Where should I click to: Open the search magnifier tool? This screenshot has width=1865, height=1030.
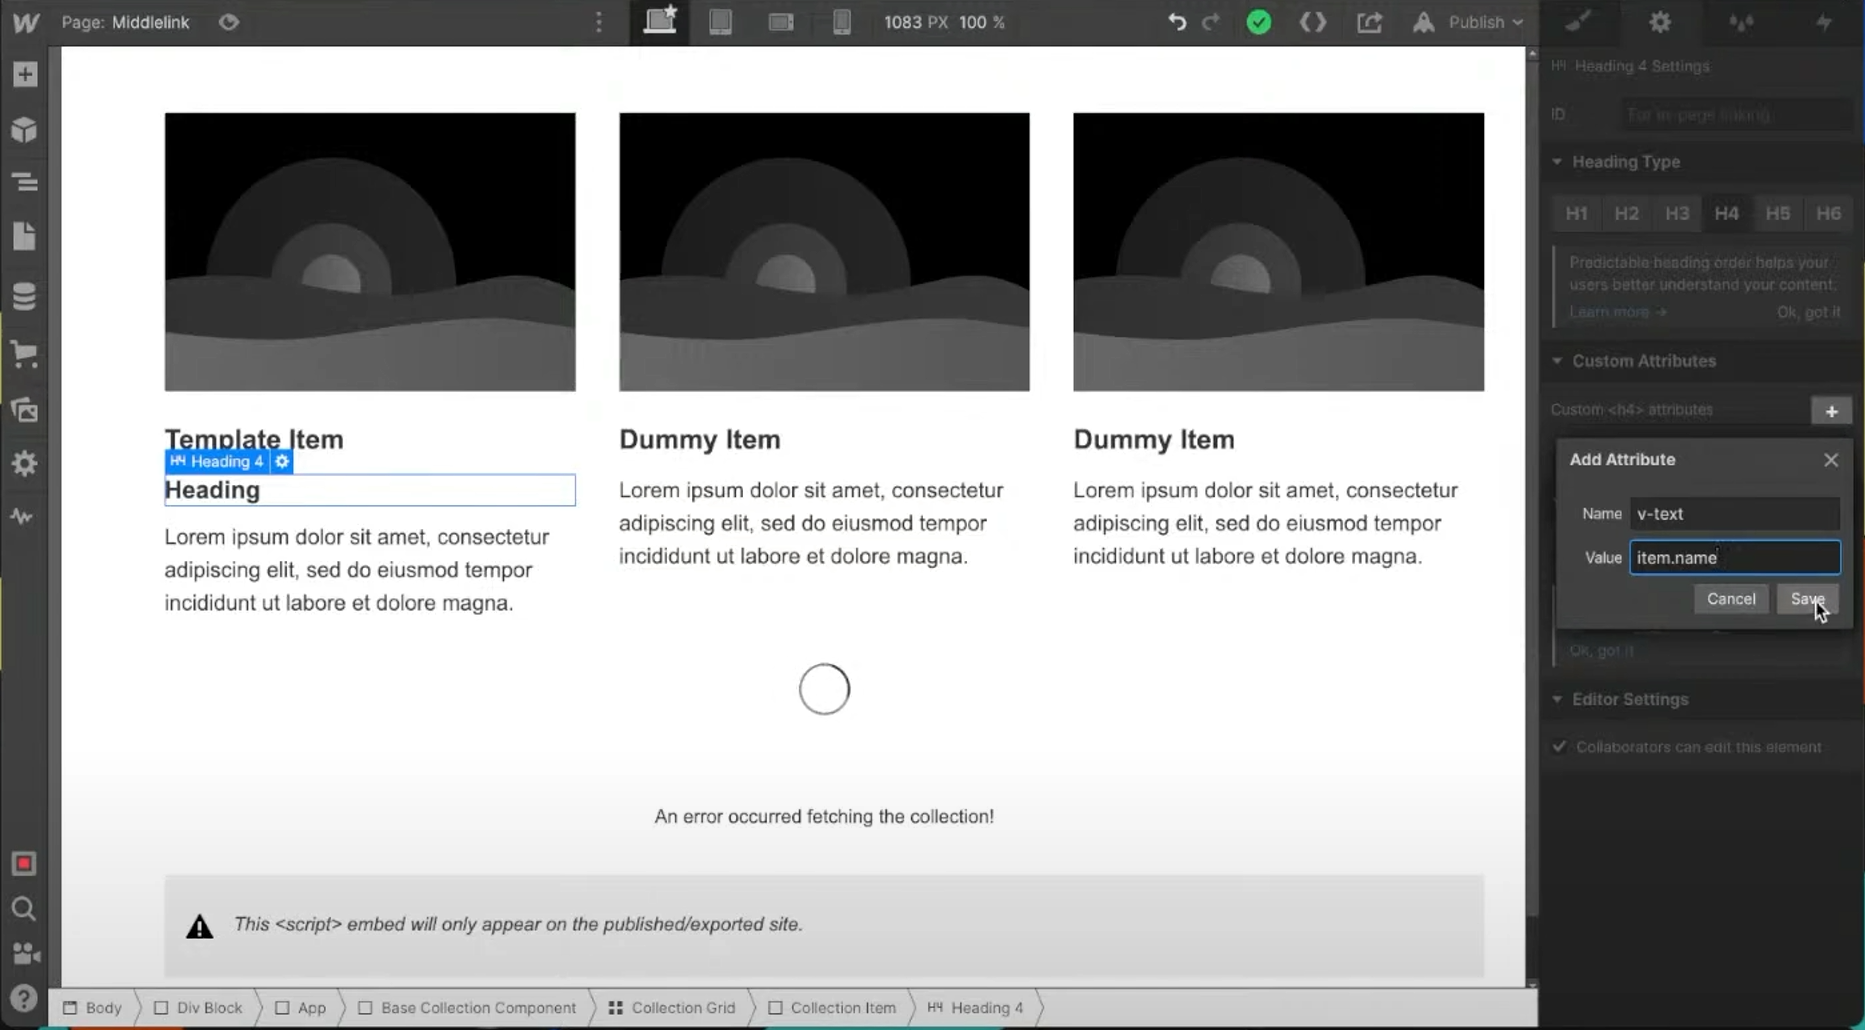point(24,909)
